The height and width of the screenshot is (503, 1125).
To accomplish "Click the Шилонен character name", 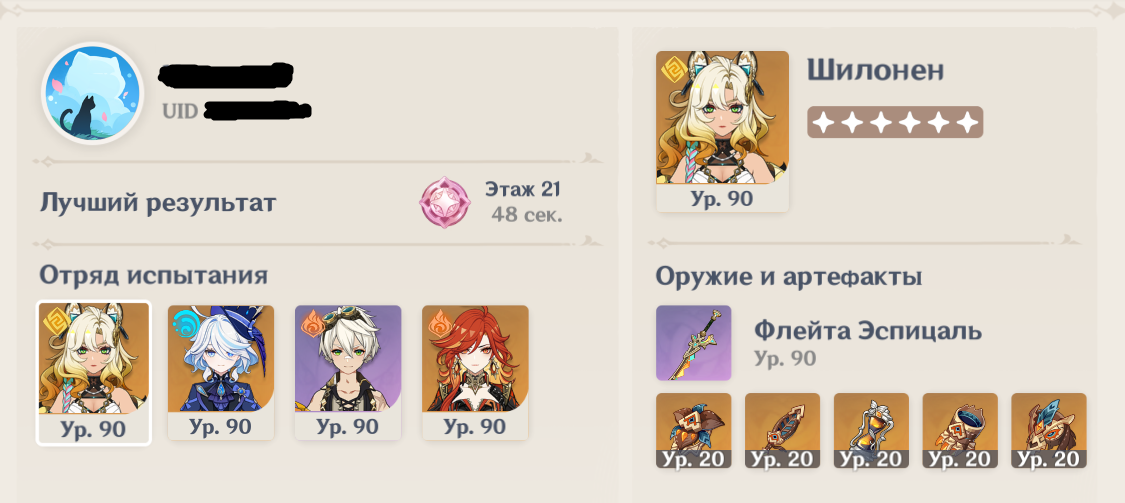I will tap(875, 70).
